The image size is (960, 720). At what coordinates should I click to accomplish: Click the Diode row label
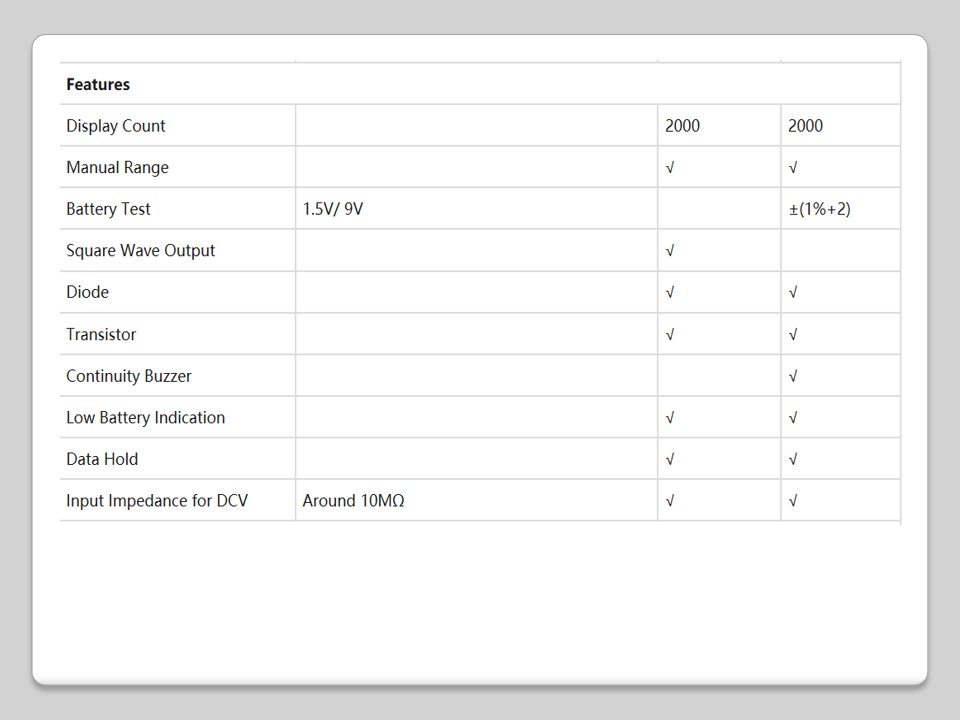pyautogui.click(x=87, y=292)
